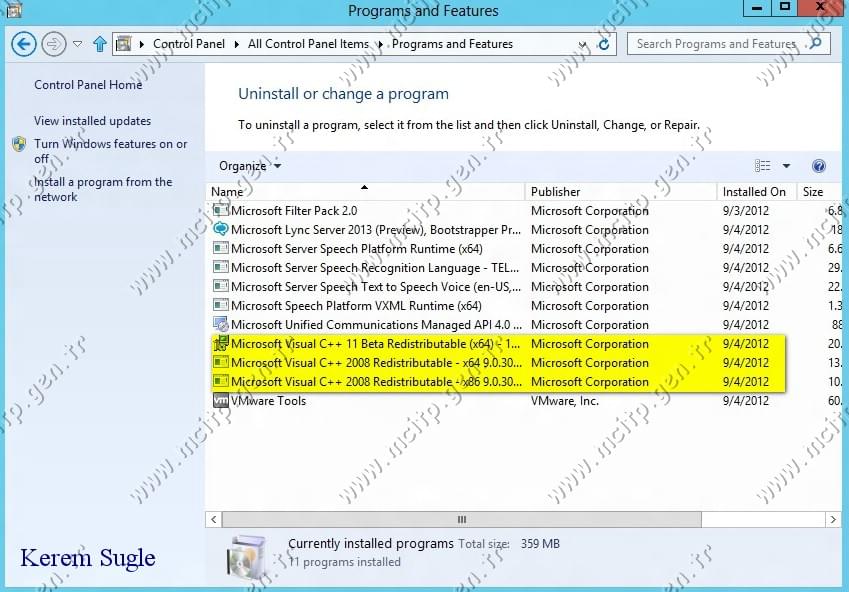Click shield icon beside Windows features
849x592 pixels.
(x=19, y=144)
